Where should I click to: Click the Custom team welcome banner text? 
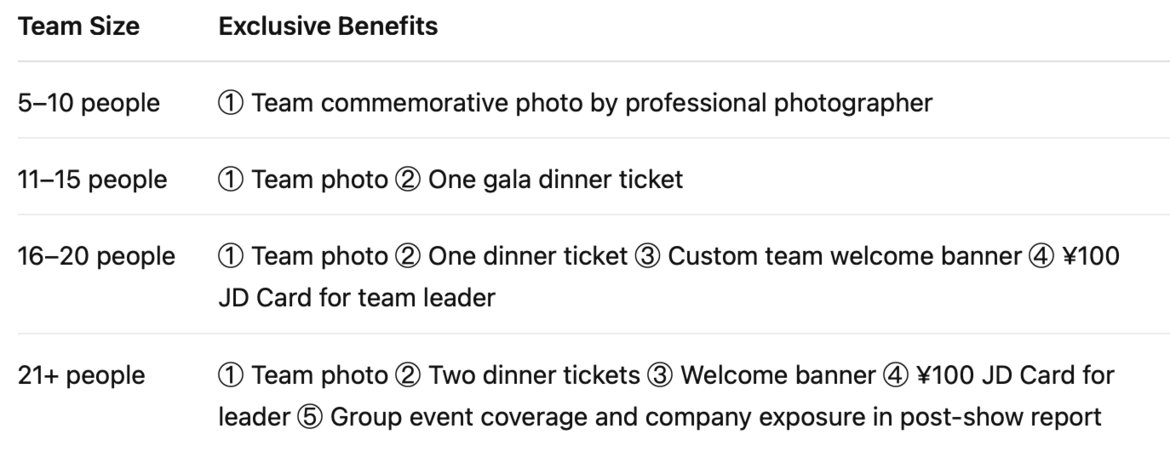coord(844,257)
